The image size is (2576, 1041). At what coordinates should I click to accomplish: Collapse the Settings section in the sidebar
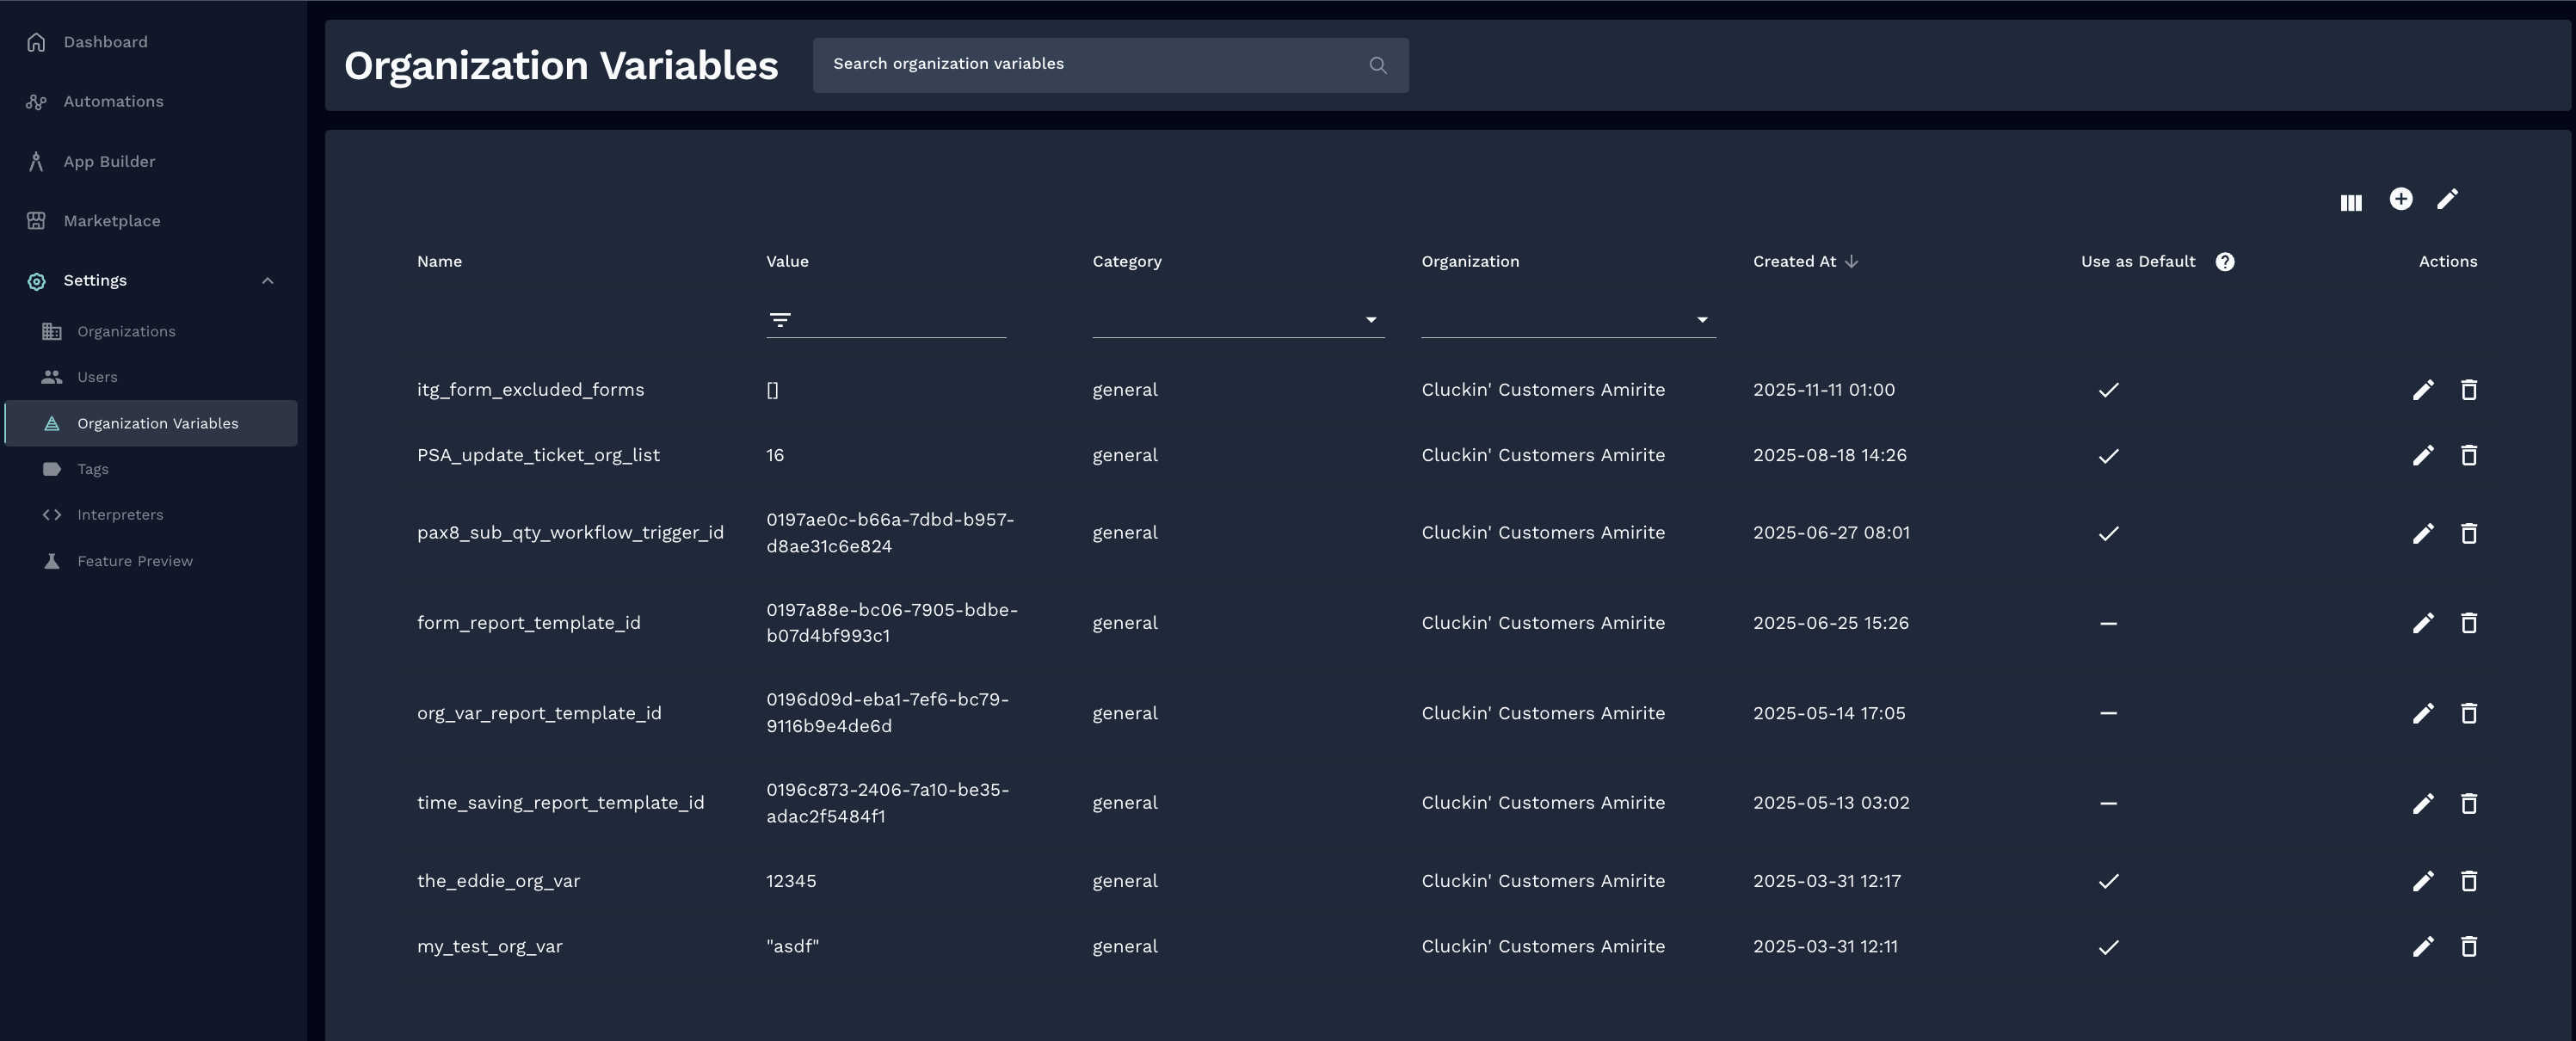tap(266, 280)
